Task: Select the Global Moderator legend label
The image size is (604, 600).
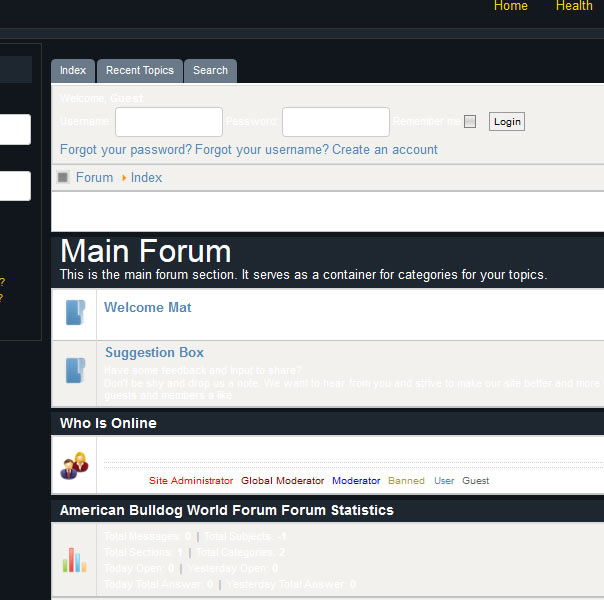Action: [x=282, y=481]
